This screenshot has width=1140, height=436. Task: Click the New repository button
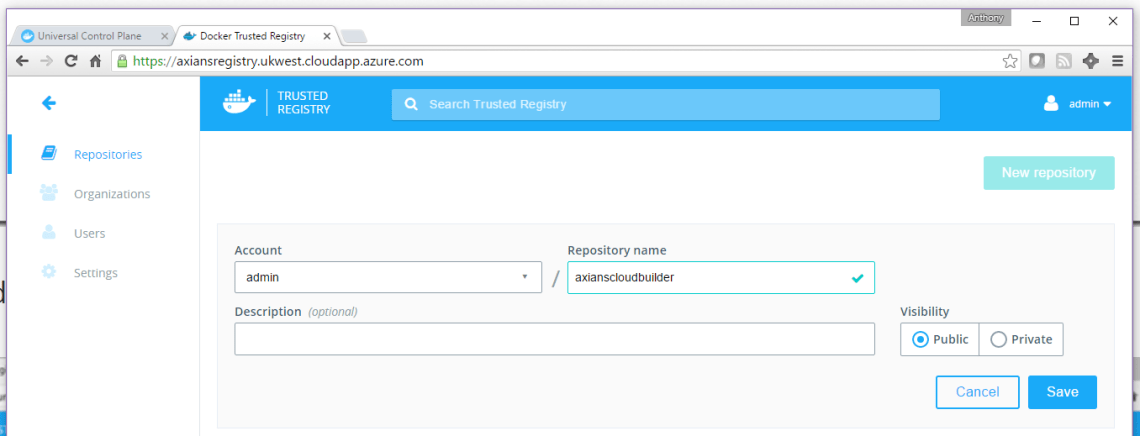tap(1048, 173)
